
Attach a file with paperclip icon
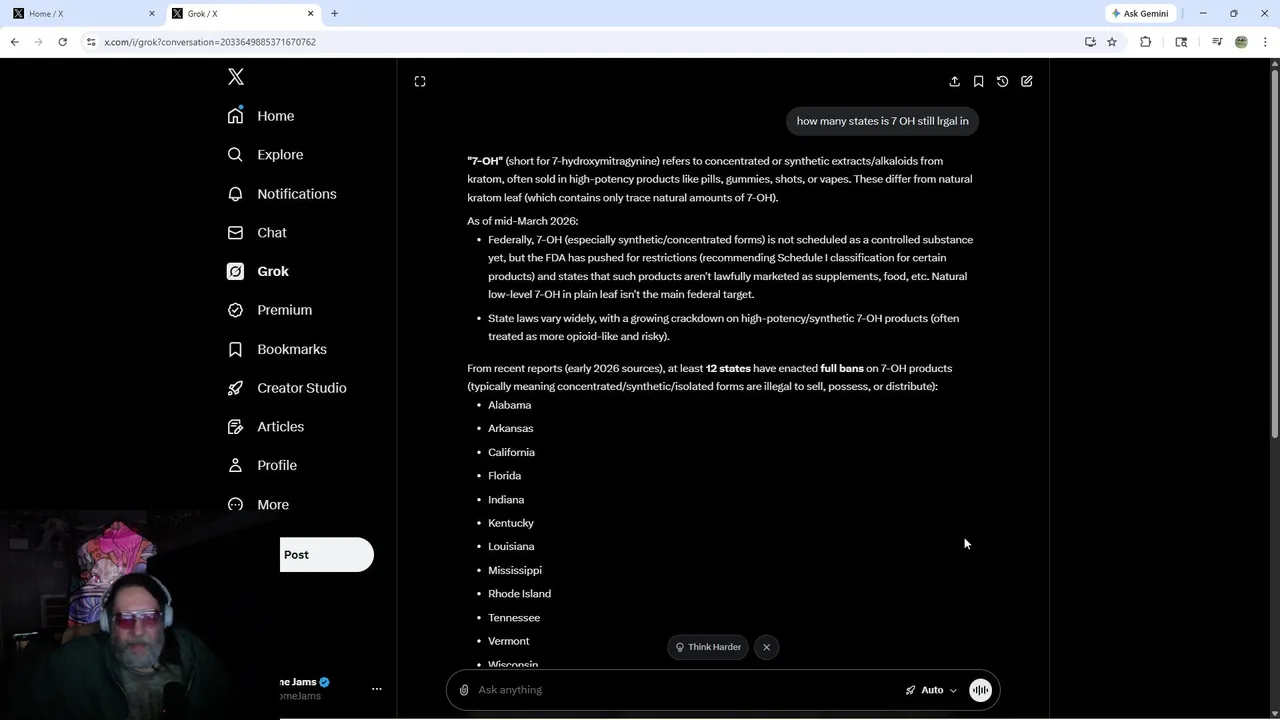tap(464, 690)
